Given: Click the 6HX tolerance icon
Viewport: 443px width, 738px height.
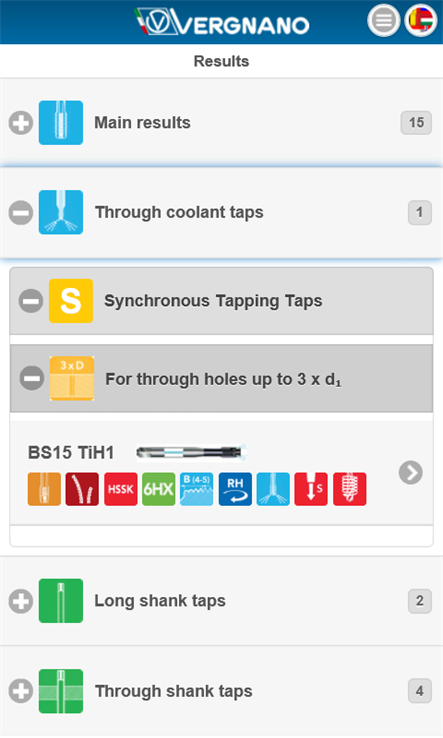Looking at the screenshot, I should (x=159, y=489).
